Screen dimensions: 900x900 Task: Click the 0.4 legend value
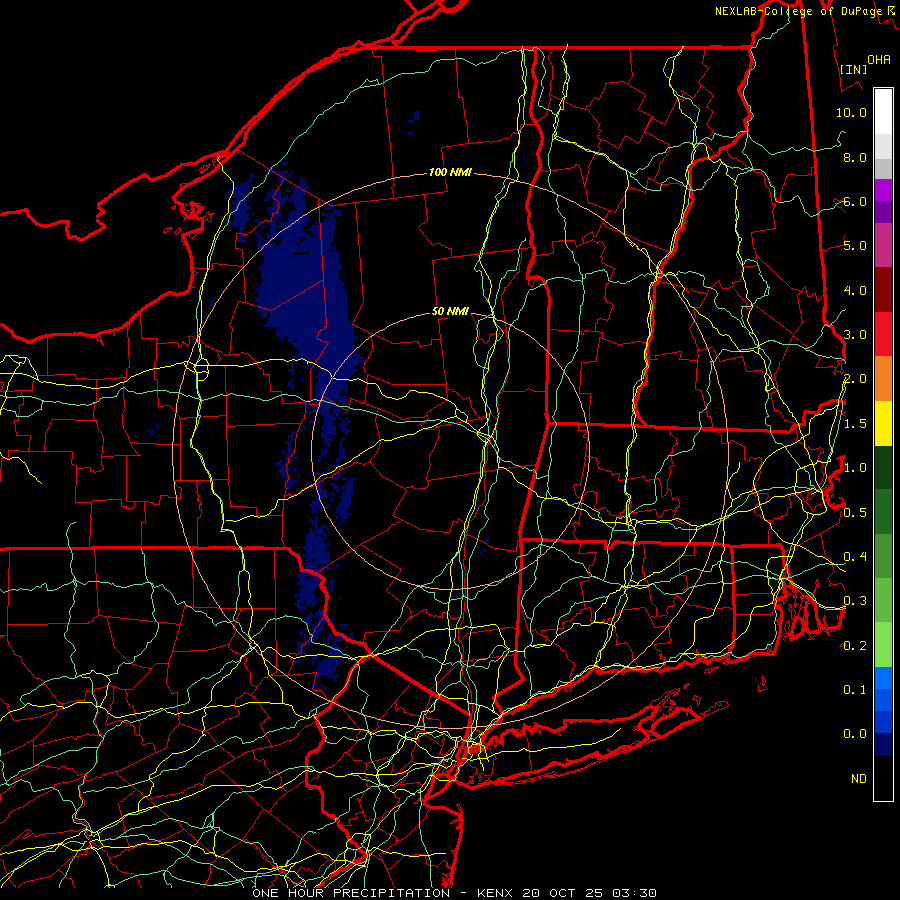[x=855, y=556]
